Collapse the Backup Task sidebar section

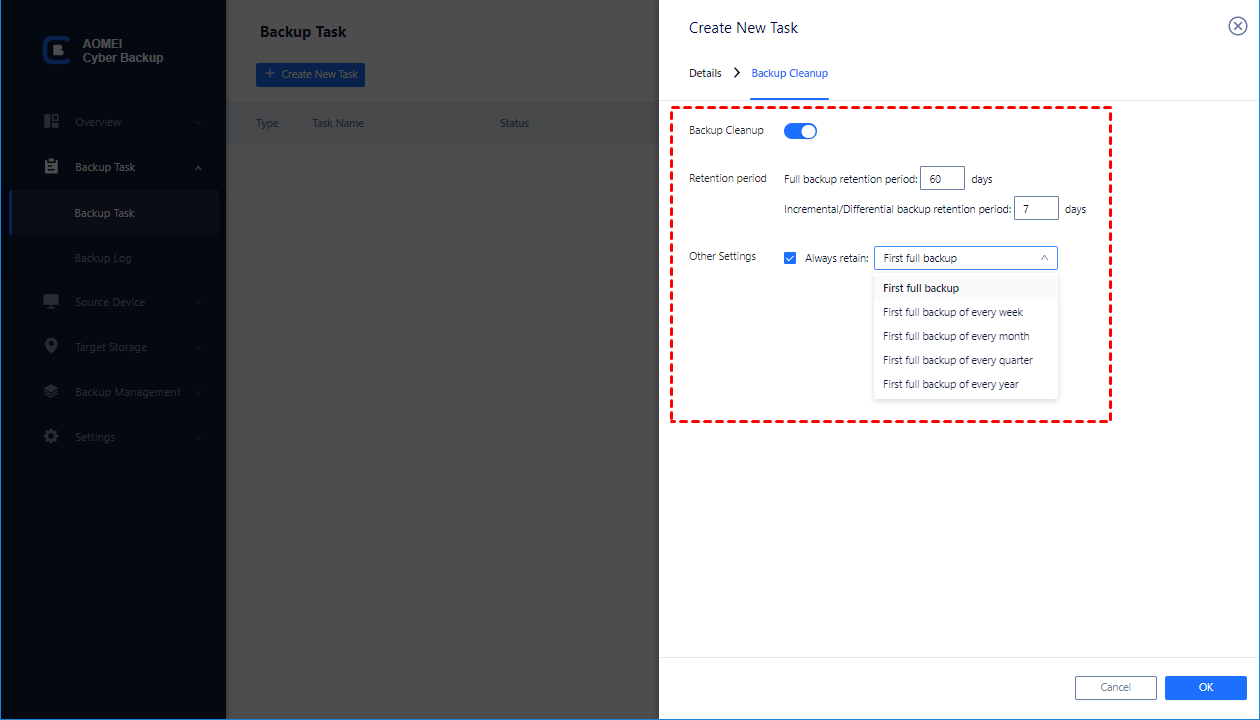click(x=197, y=166)
